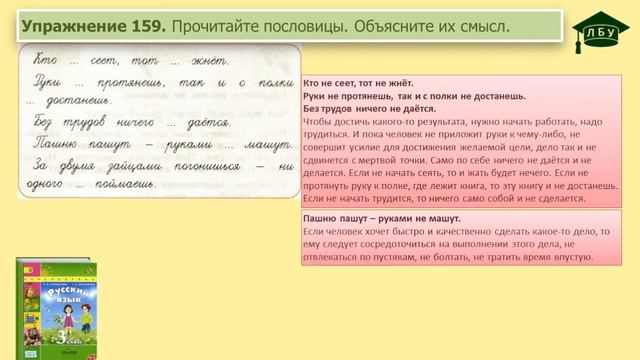Click the bold answer 'Руки не протянешь, так и с полки не достанешь.'
The height and width of the screenshot is (360, 640).
point(414,96)
